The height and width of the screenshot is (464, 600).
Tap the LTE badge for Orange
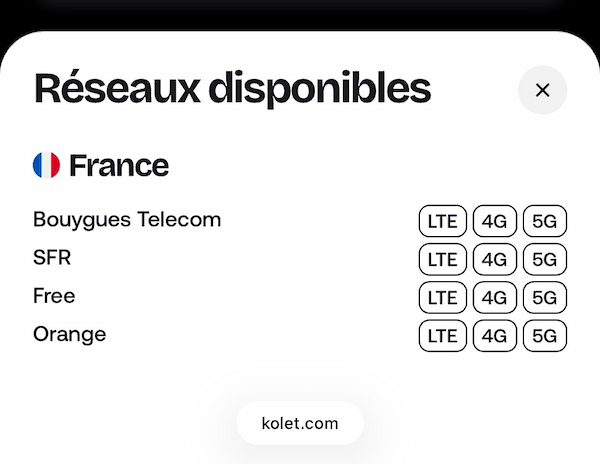coord(442,335)
